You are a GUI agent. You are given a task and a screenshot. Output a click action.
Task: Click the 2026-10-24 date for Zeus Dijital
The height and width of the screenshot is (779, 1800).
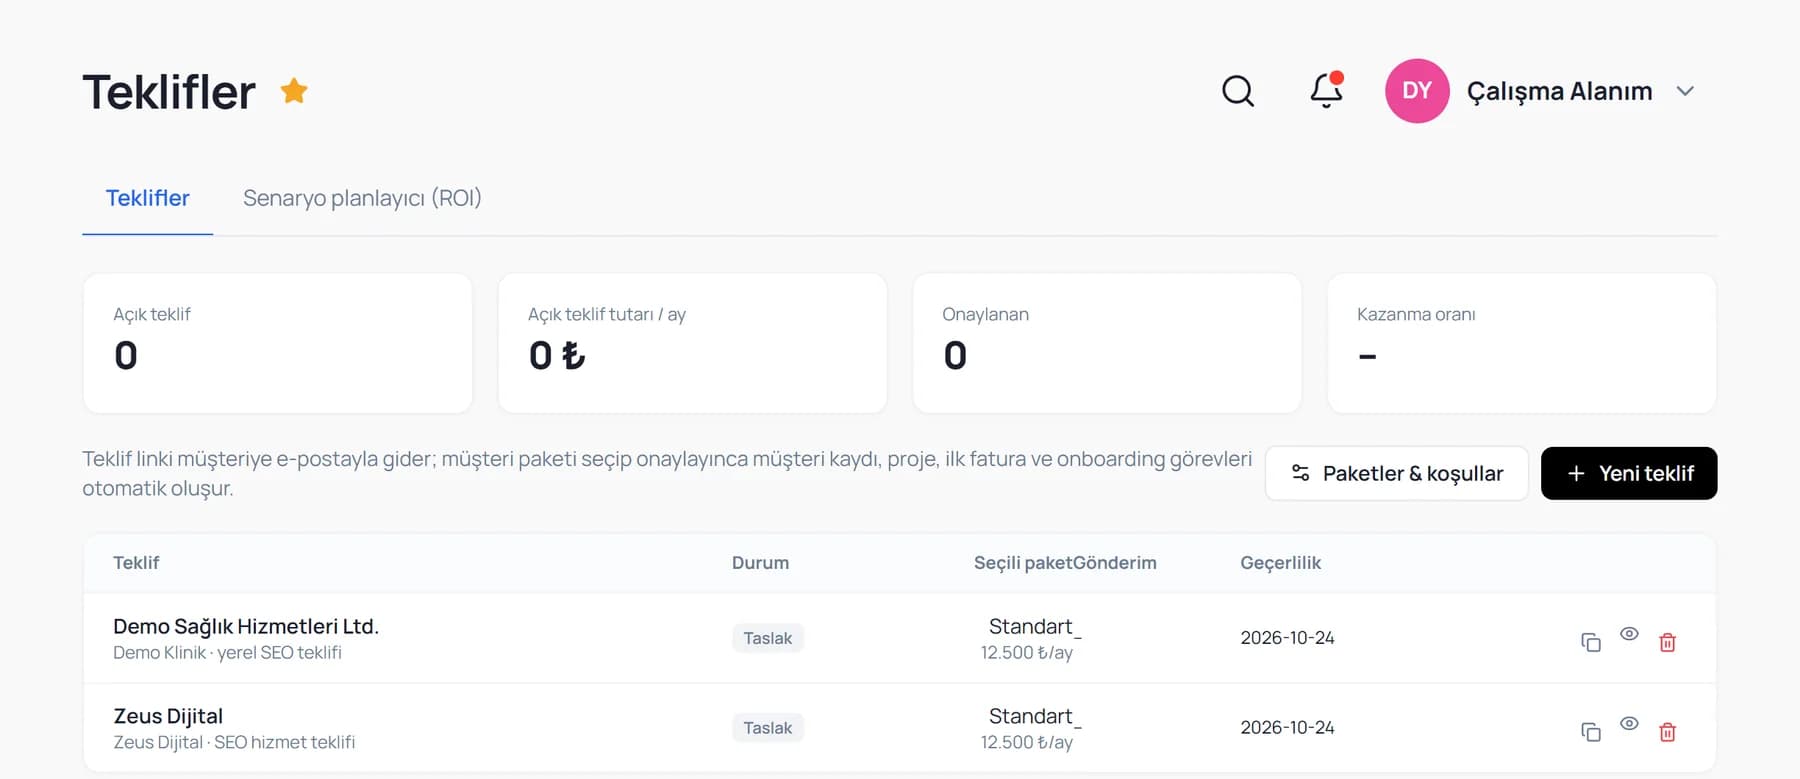click(1287, 728)
